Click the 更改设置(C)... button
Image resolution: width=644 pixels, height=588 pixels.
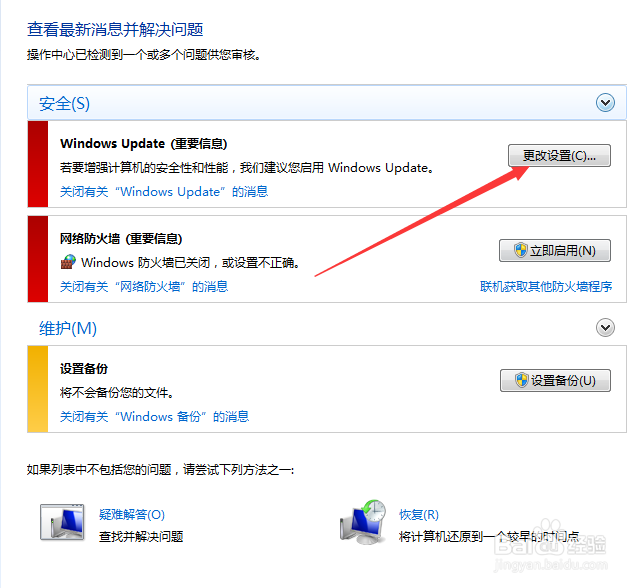coord(559,156)
